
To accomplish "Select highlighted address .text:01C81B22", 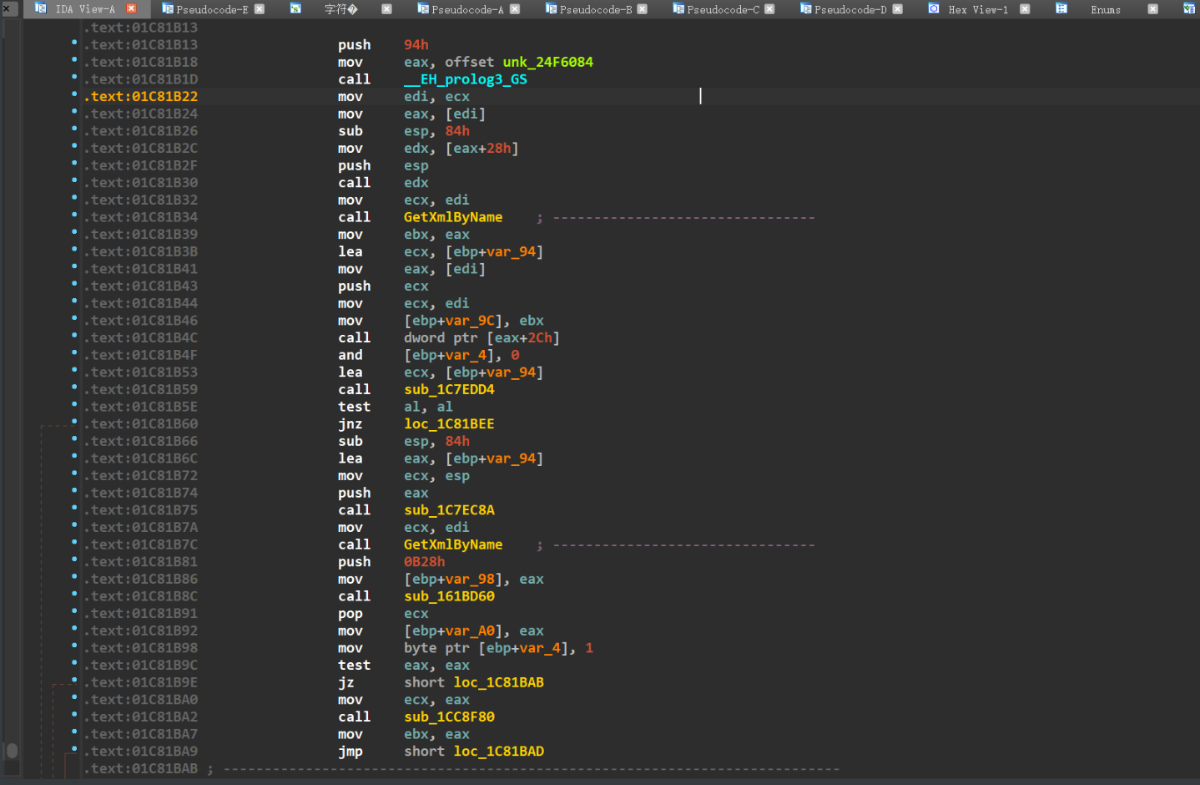I will pos(141,97).
